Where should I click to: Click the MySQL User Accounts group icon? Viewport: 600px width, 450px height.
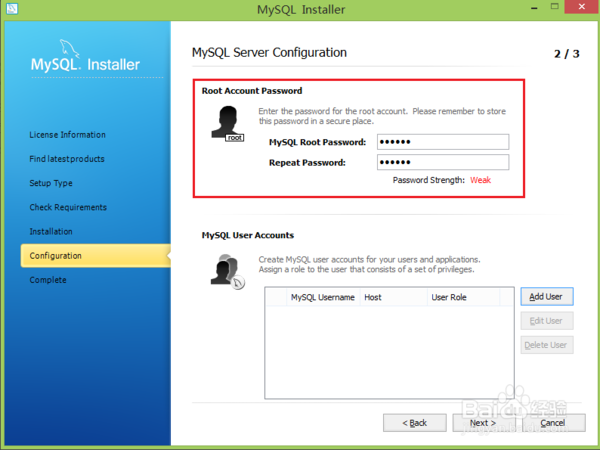(227, 271)
